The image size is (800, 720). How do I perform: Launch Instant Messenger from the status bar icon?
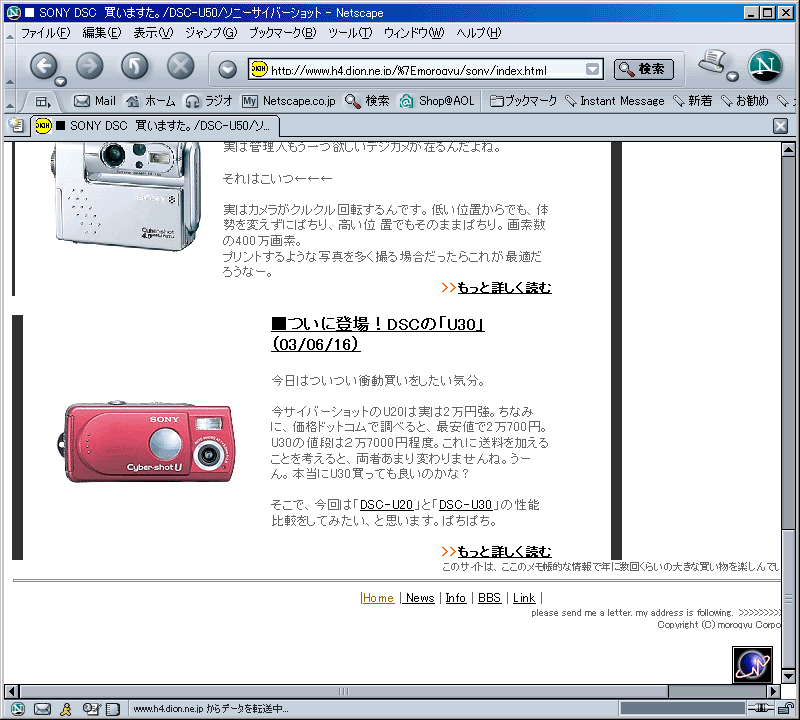coord(66,708)
